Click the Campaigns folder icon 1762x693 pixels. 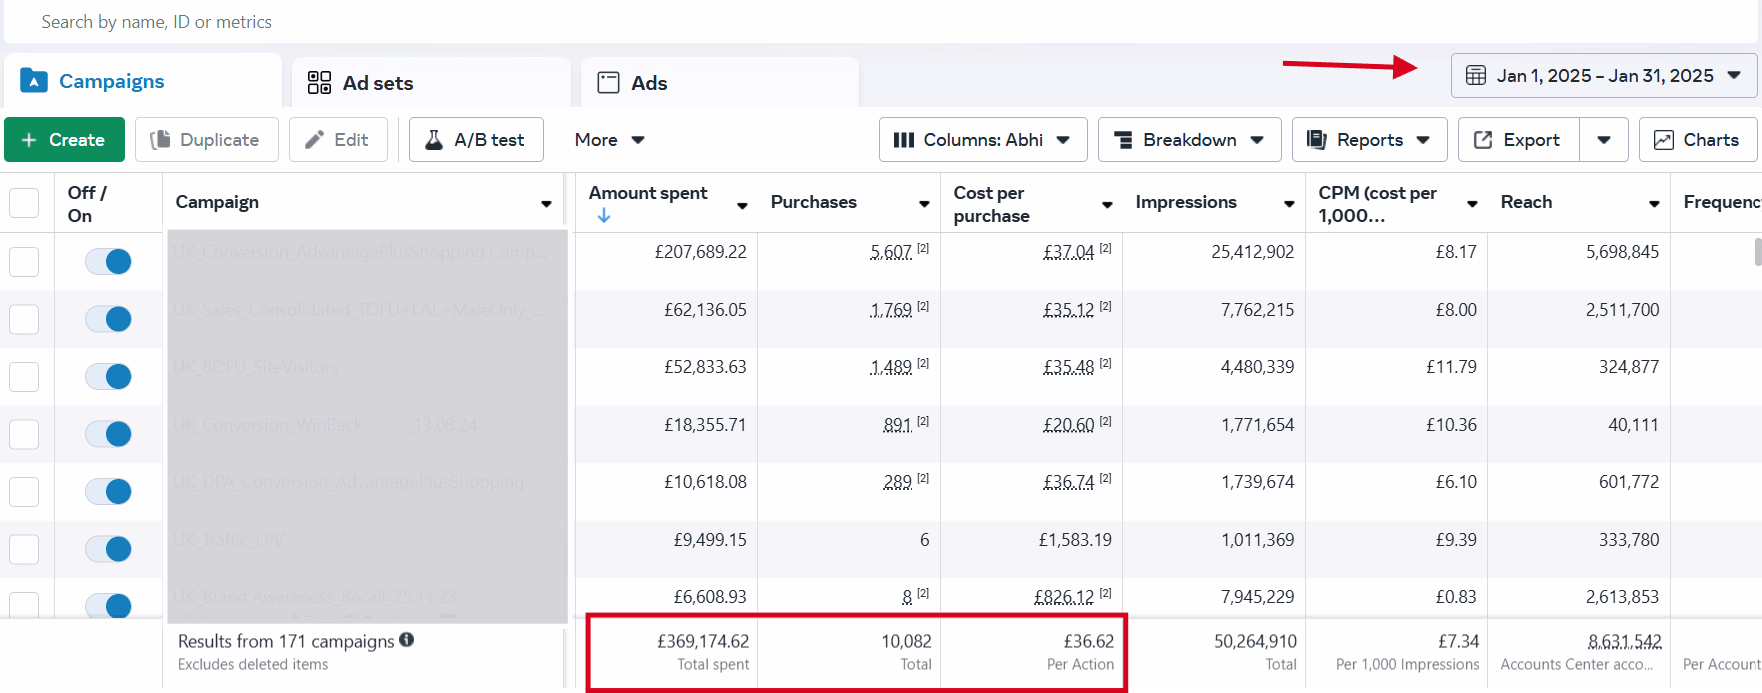pyautogui.click(x=34, y=81)
